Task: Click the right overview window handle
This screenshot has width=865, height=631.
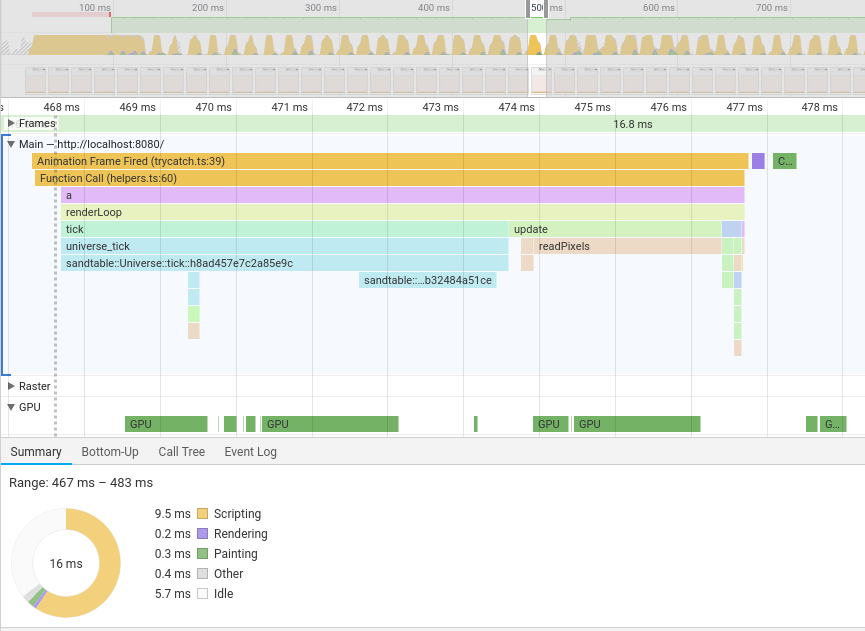Action: pos(546,9)
